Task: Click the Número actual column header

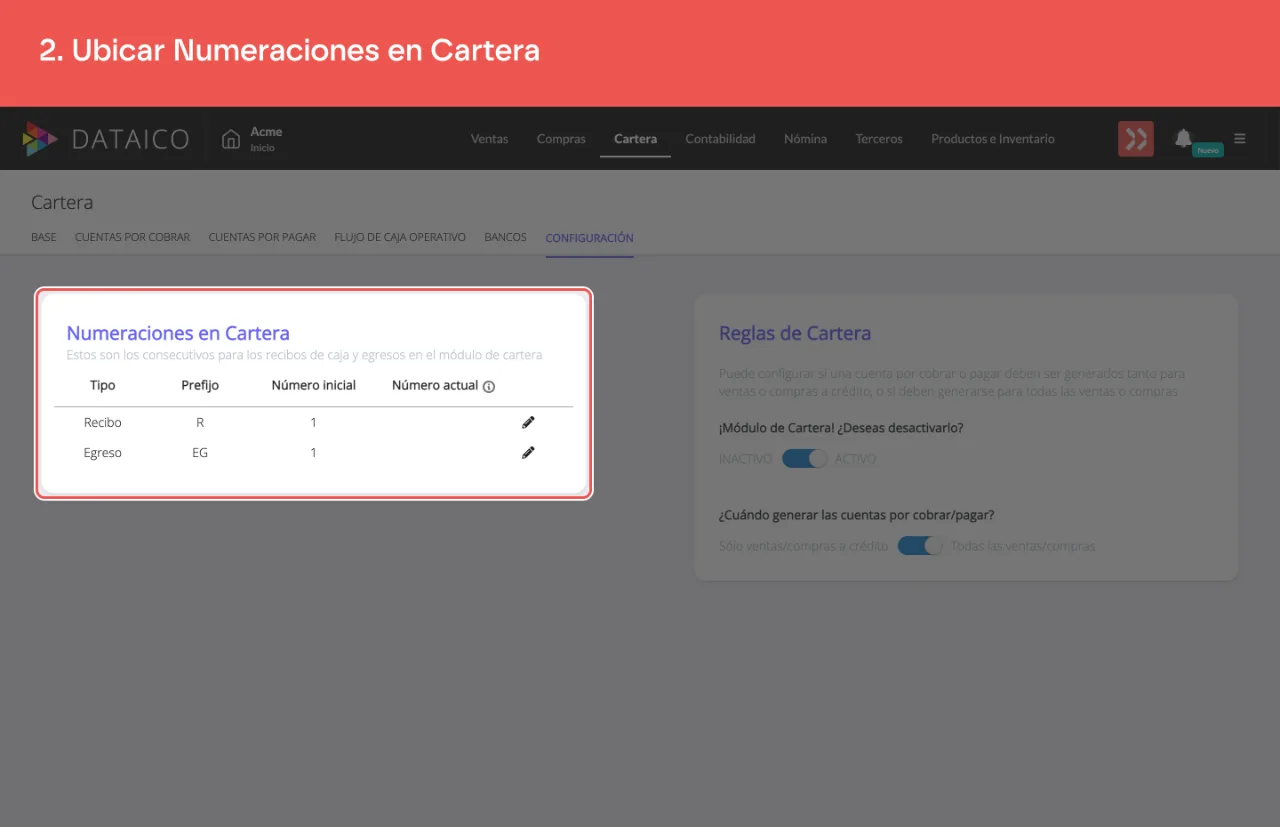Action: pyautogui.click(x=435, y=385)
